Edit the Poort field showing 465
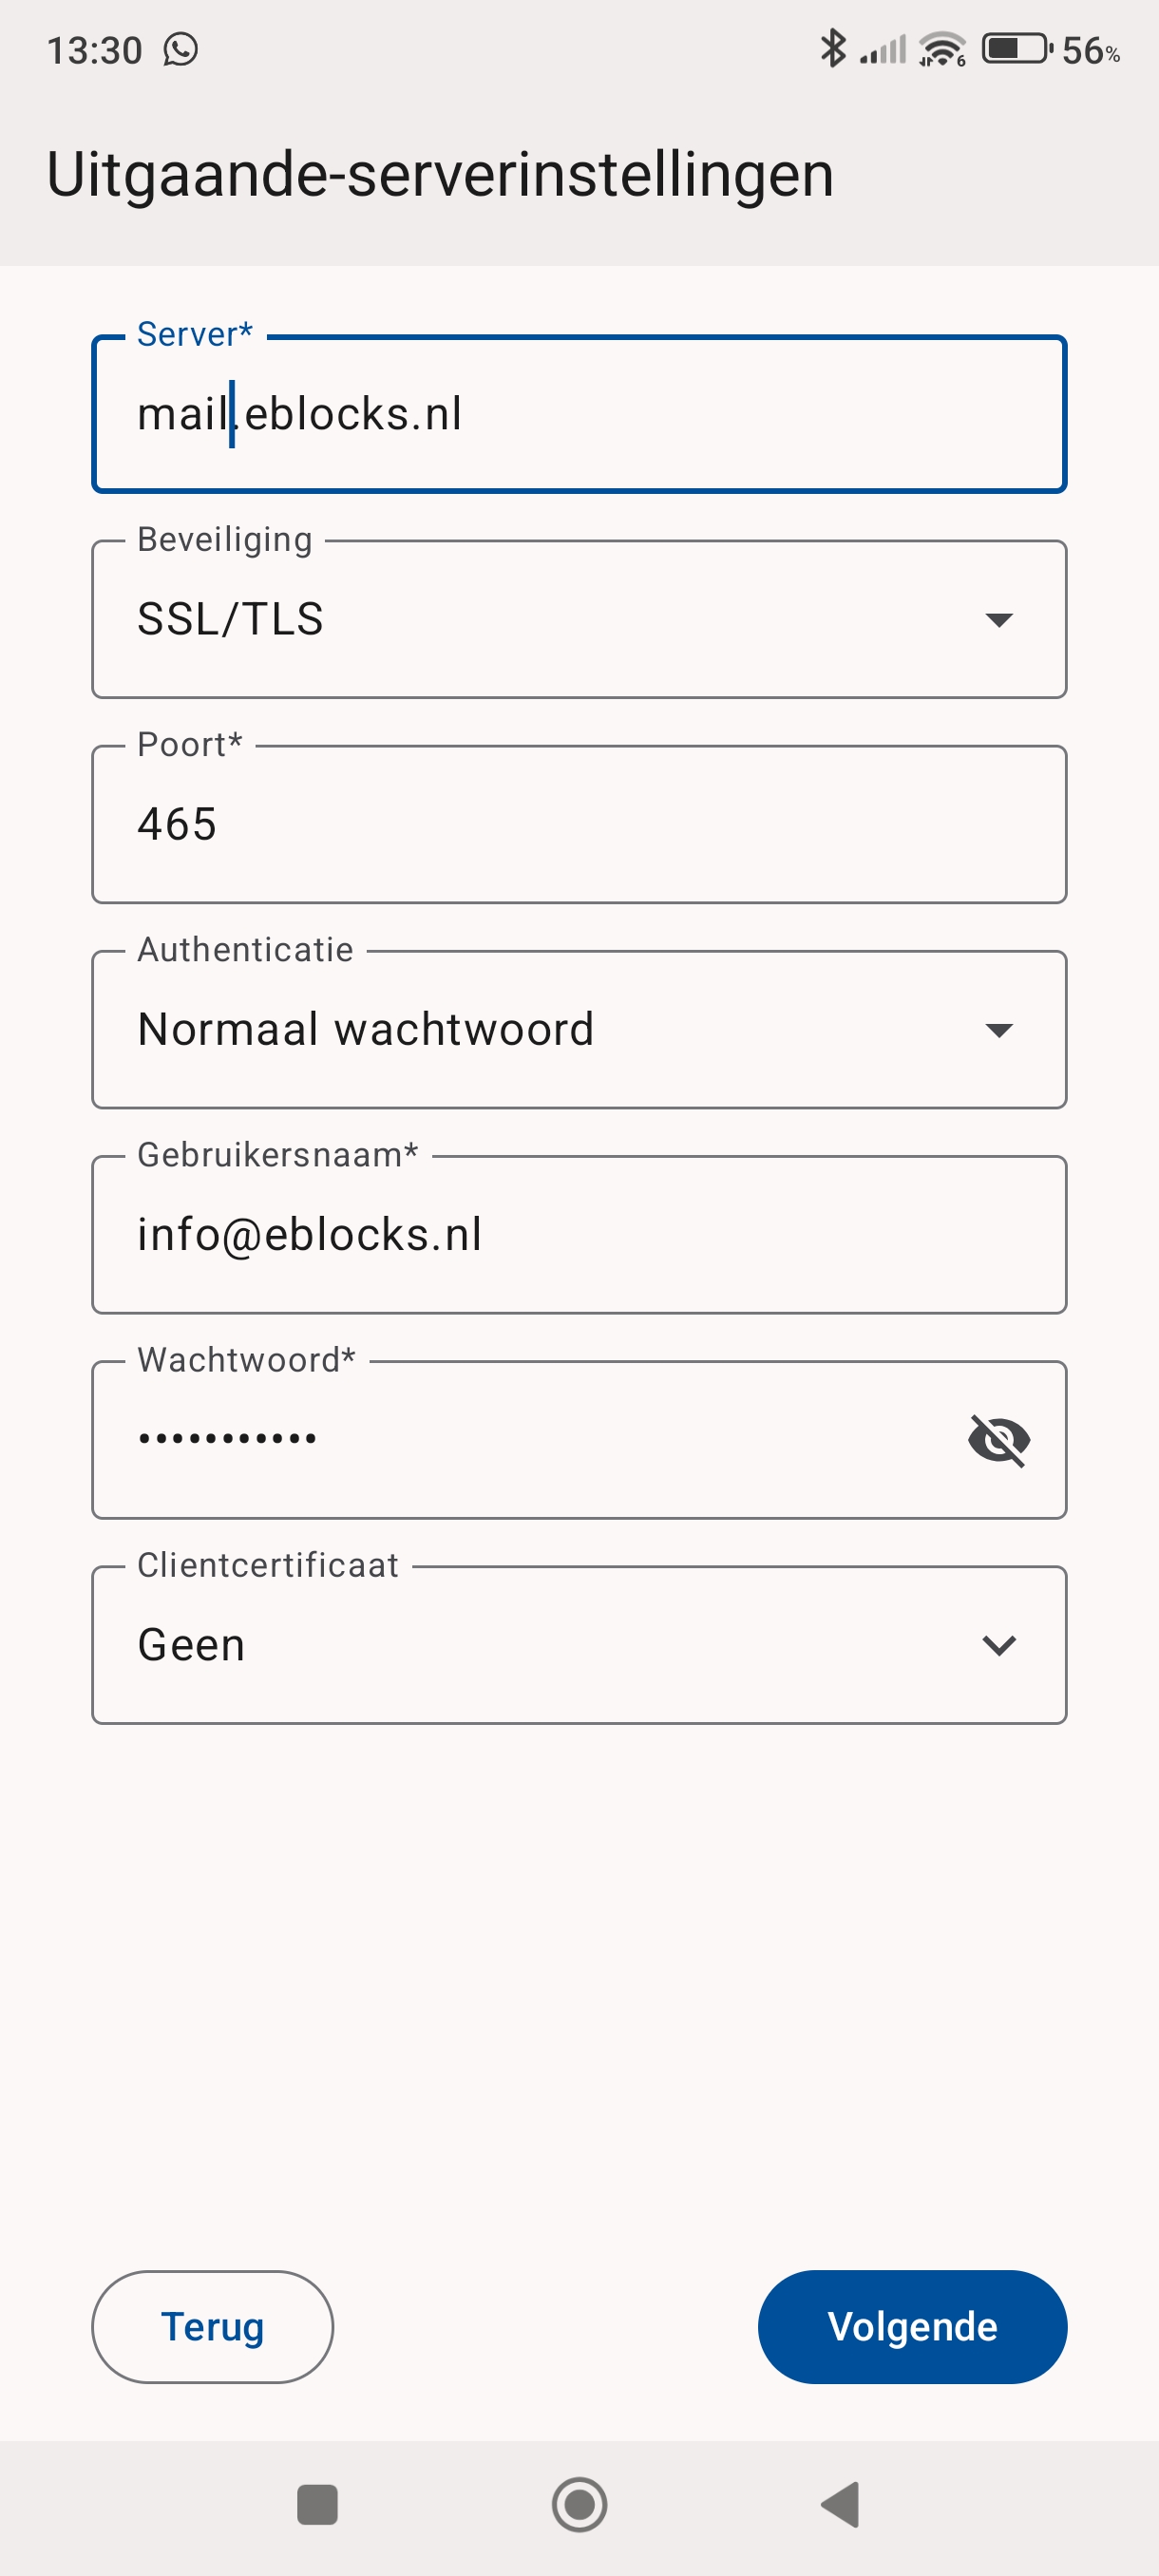The width and height of the screenshot is (1159, 2576). click(x=579, y=825)
